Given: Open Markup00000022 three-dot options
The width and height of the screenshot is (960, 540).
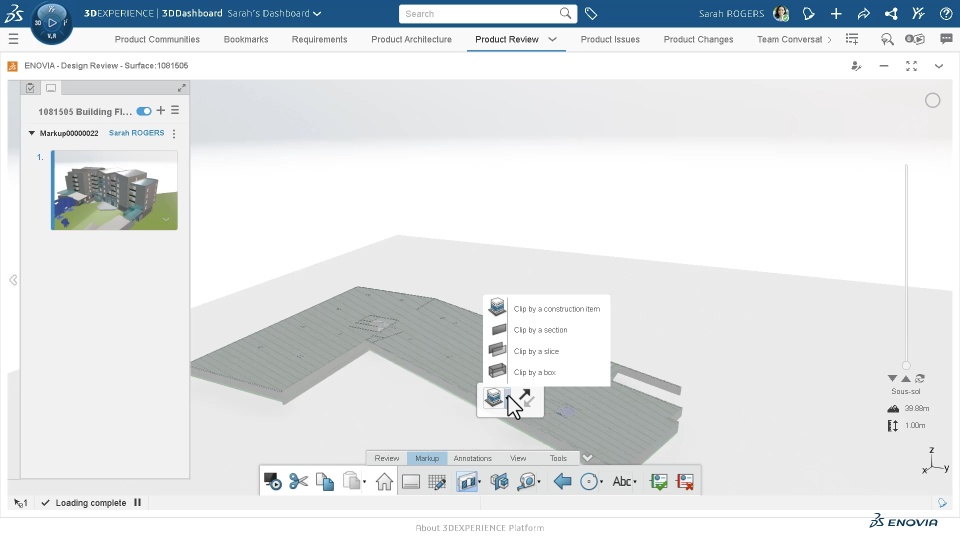Looking at the screenshot, I should 174,133.
